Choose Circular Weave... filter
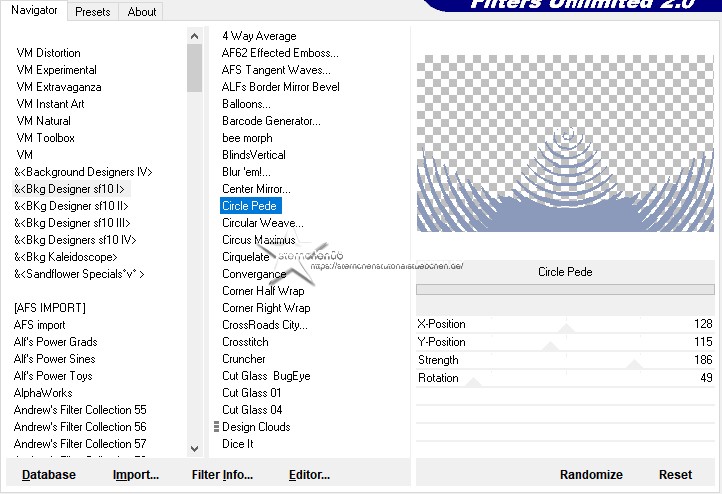 click(262, 223)
